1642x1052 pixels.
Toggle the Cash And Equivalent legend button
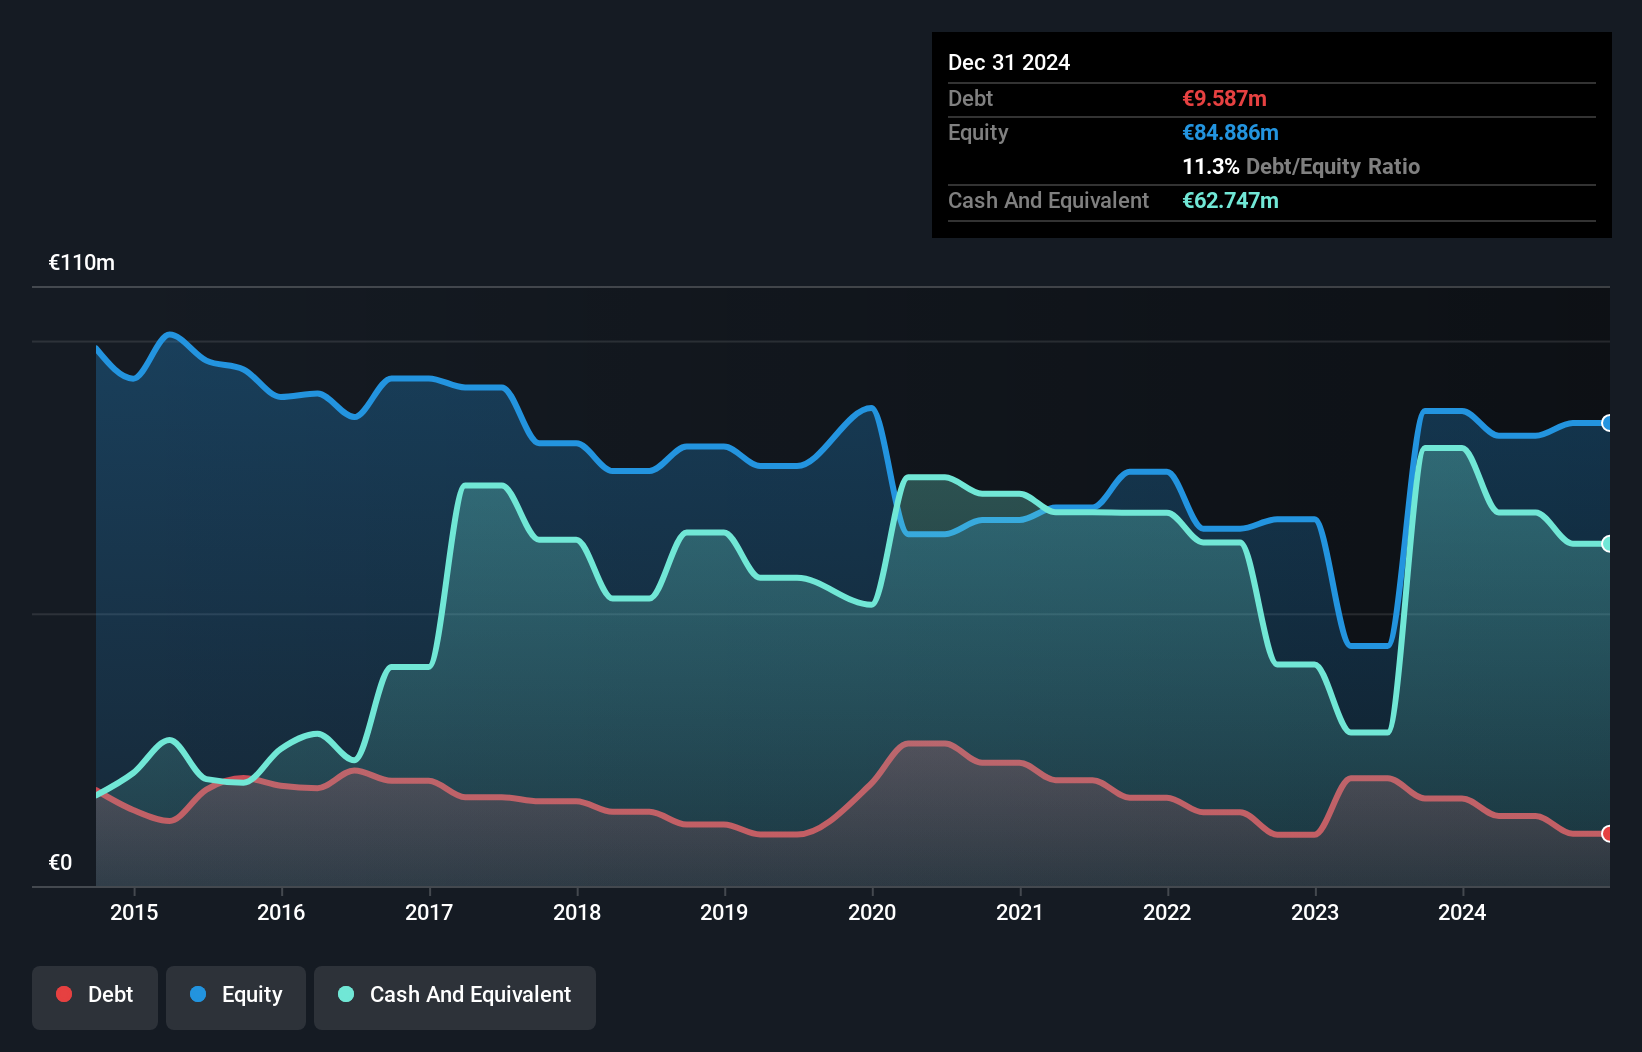pyautogui.click(x=455, y=997)
